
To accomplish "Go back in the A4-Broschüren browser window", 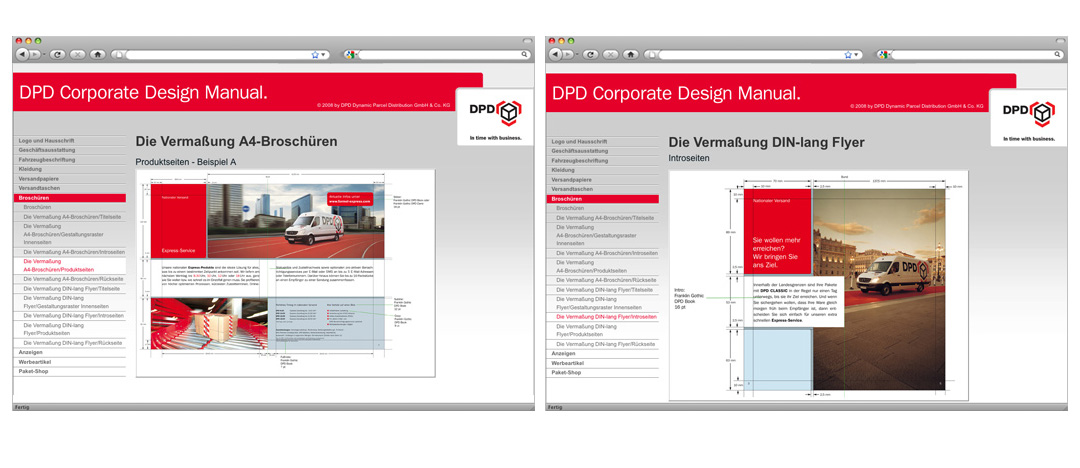I will pyautogui.click(x=22, y=54).
